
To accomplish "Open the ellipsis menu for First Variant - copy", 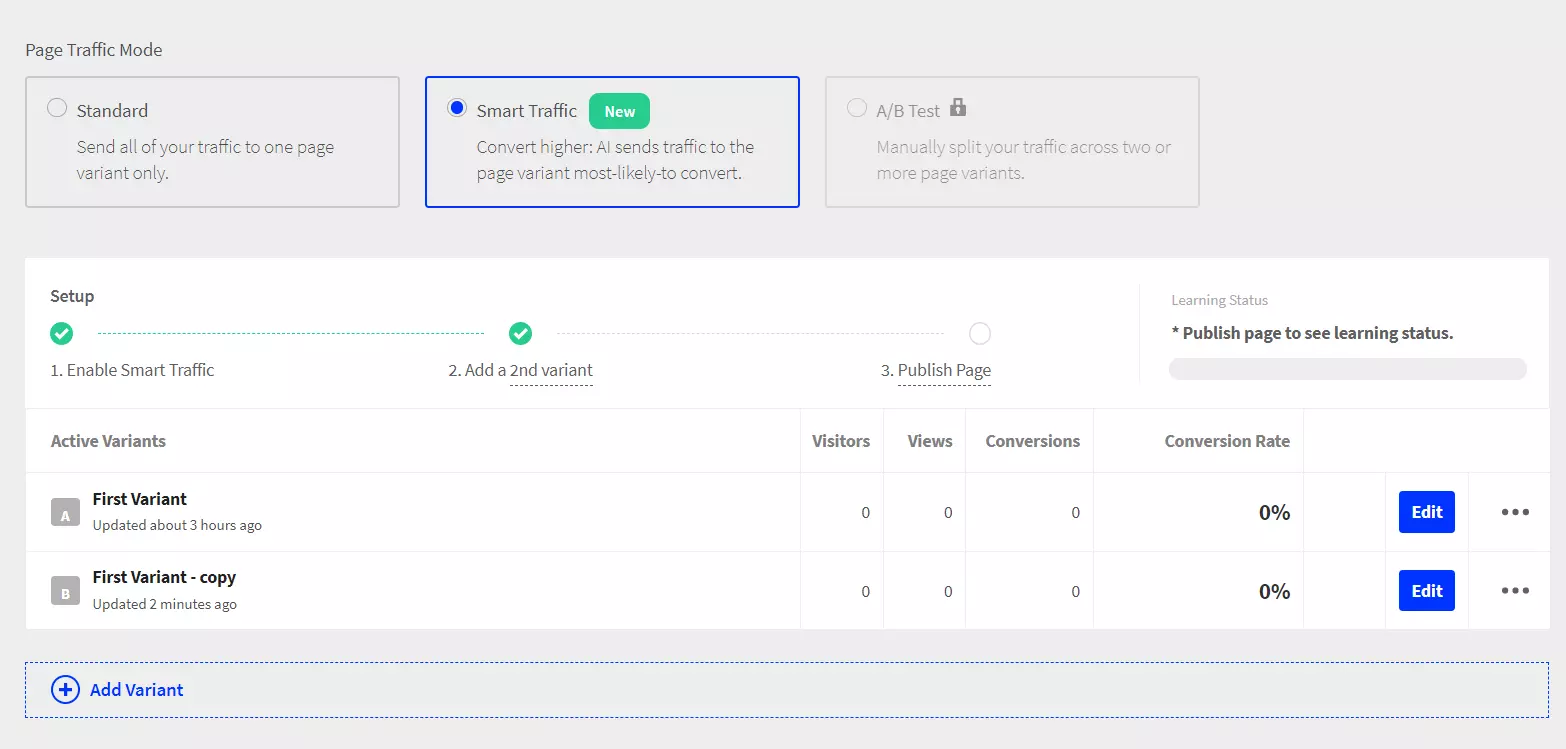I will (1515, 591).
